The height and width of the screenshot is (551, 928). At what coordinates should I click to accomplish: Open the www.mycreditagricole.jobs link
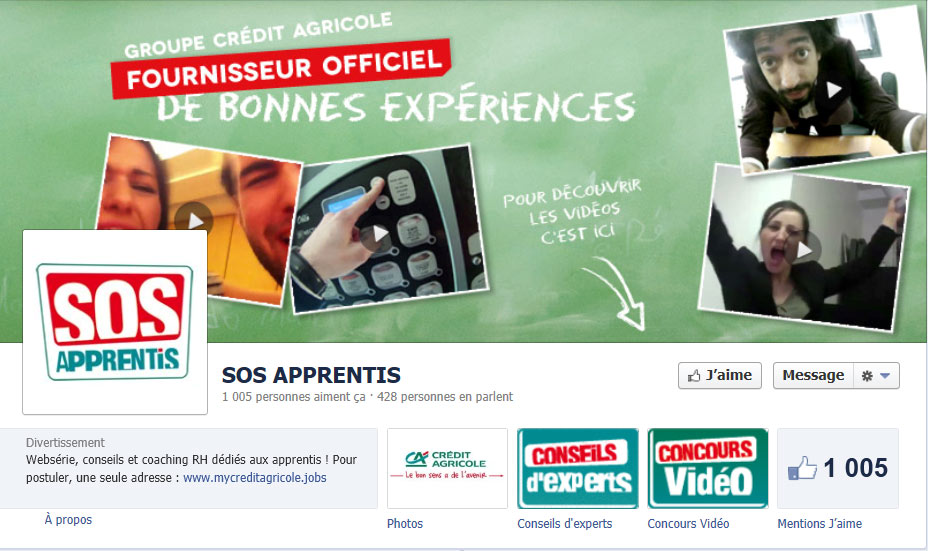click(254, 477)
